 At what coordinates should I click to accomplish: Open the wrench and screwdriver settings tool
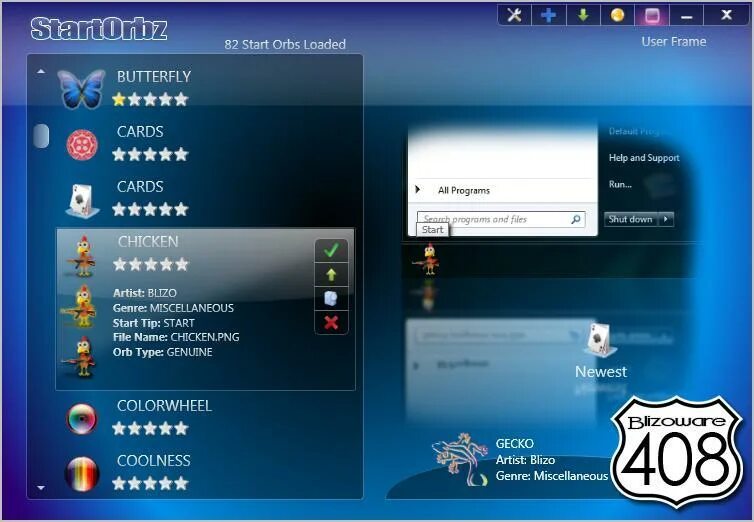[x=515, y=15]
